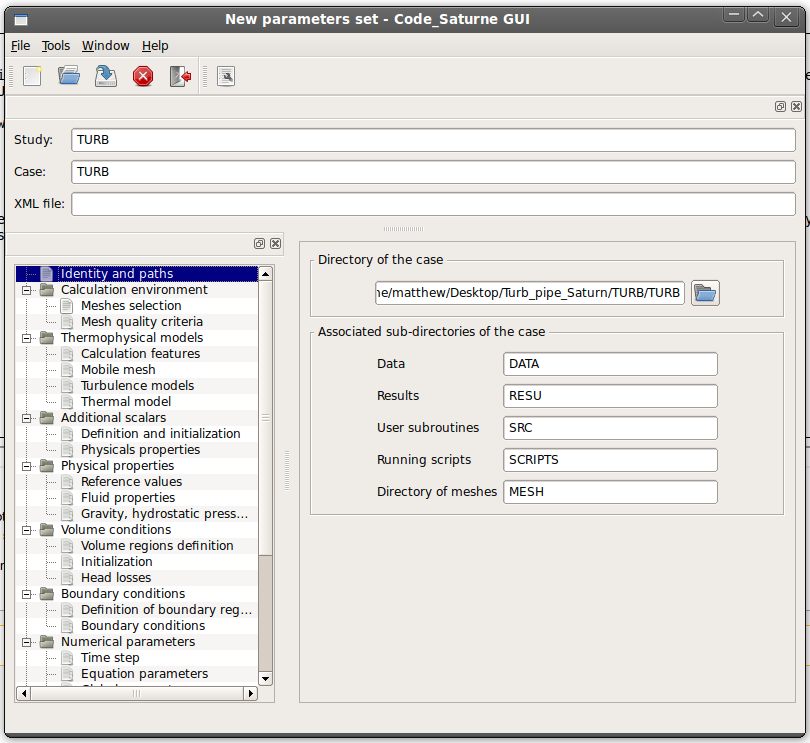The image size is (810, 743).
Task: Click the tree's horizontal scrollbar thumb
Action: pos(137,693)
